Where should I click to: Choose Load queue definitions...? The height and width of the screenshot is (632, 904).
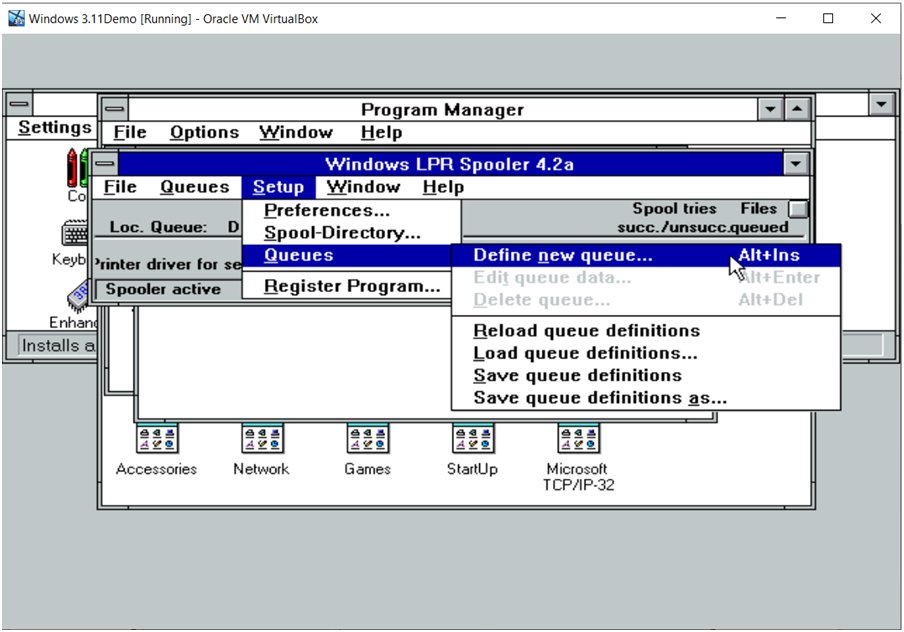coord(646,353)
